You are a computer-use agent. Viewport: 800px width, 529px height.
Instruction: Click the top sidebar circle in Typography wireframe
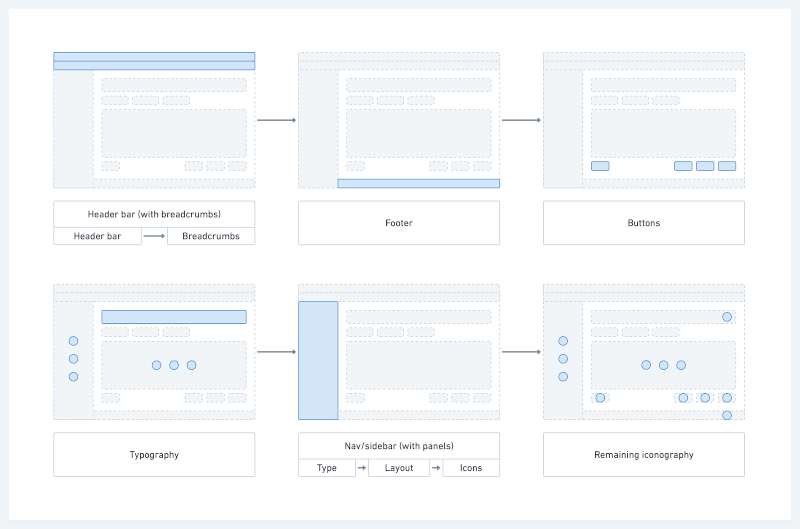coord(73,341)
